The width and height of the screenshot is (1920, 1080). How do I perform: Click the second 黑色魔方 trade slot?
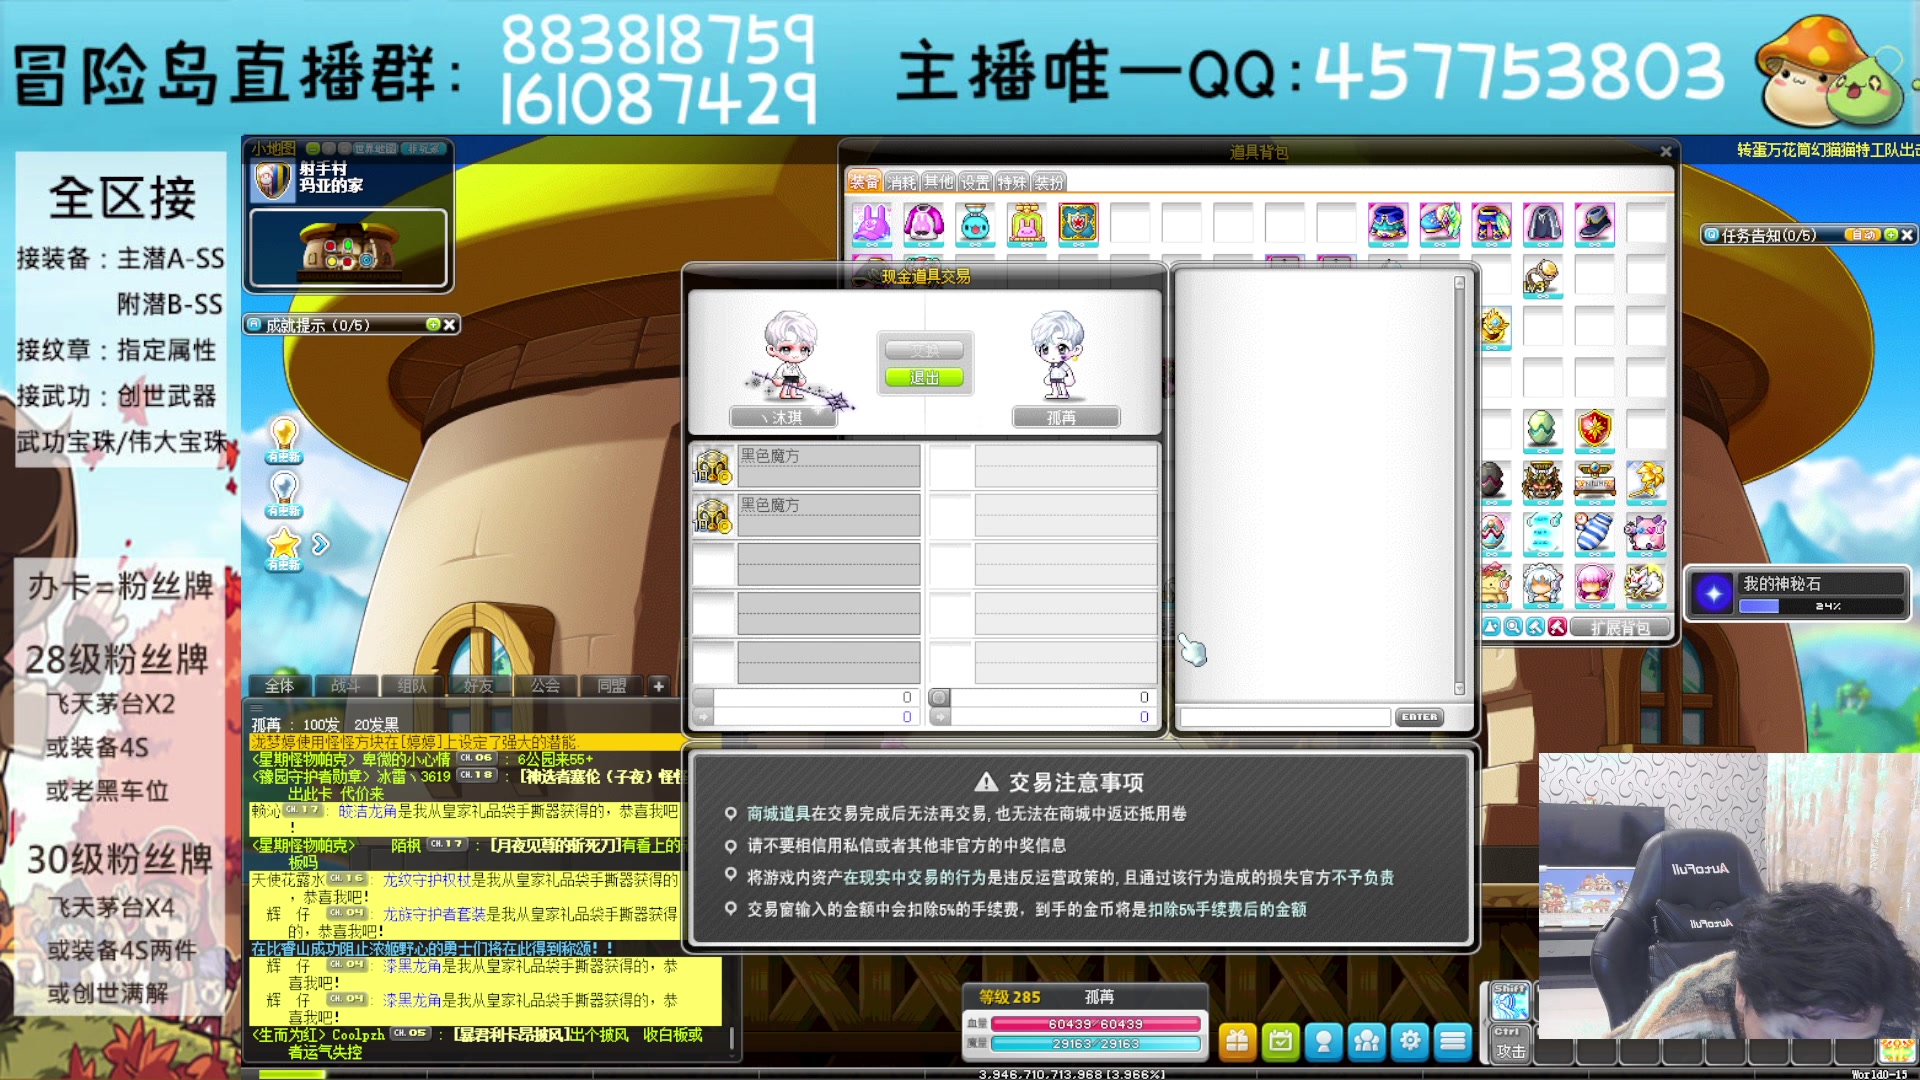click(805, 515)
